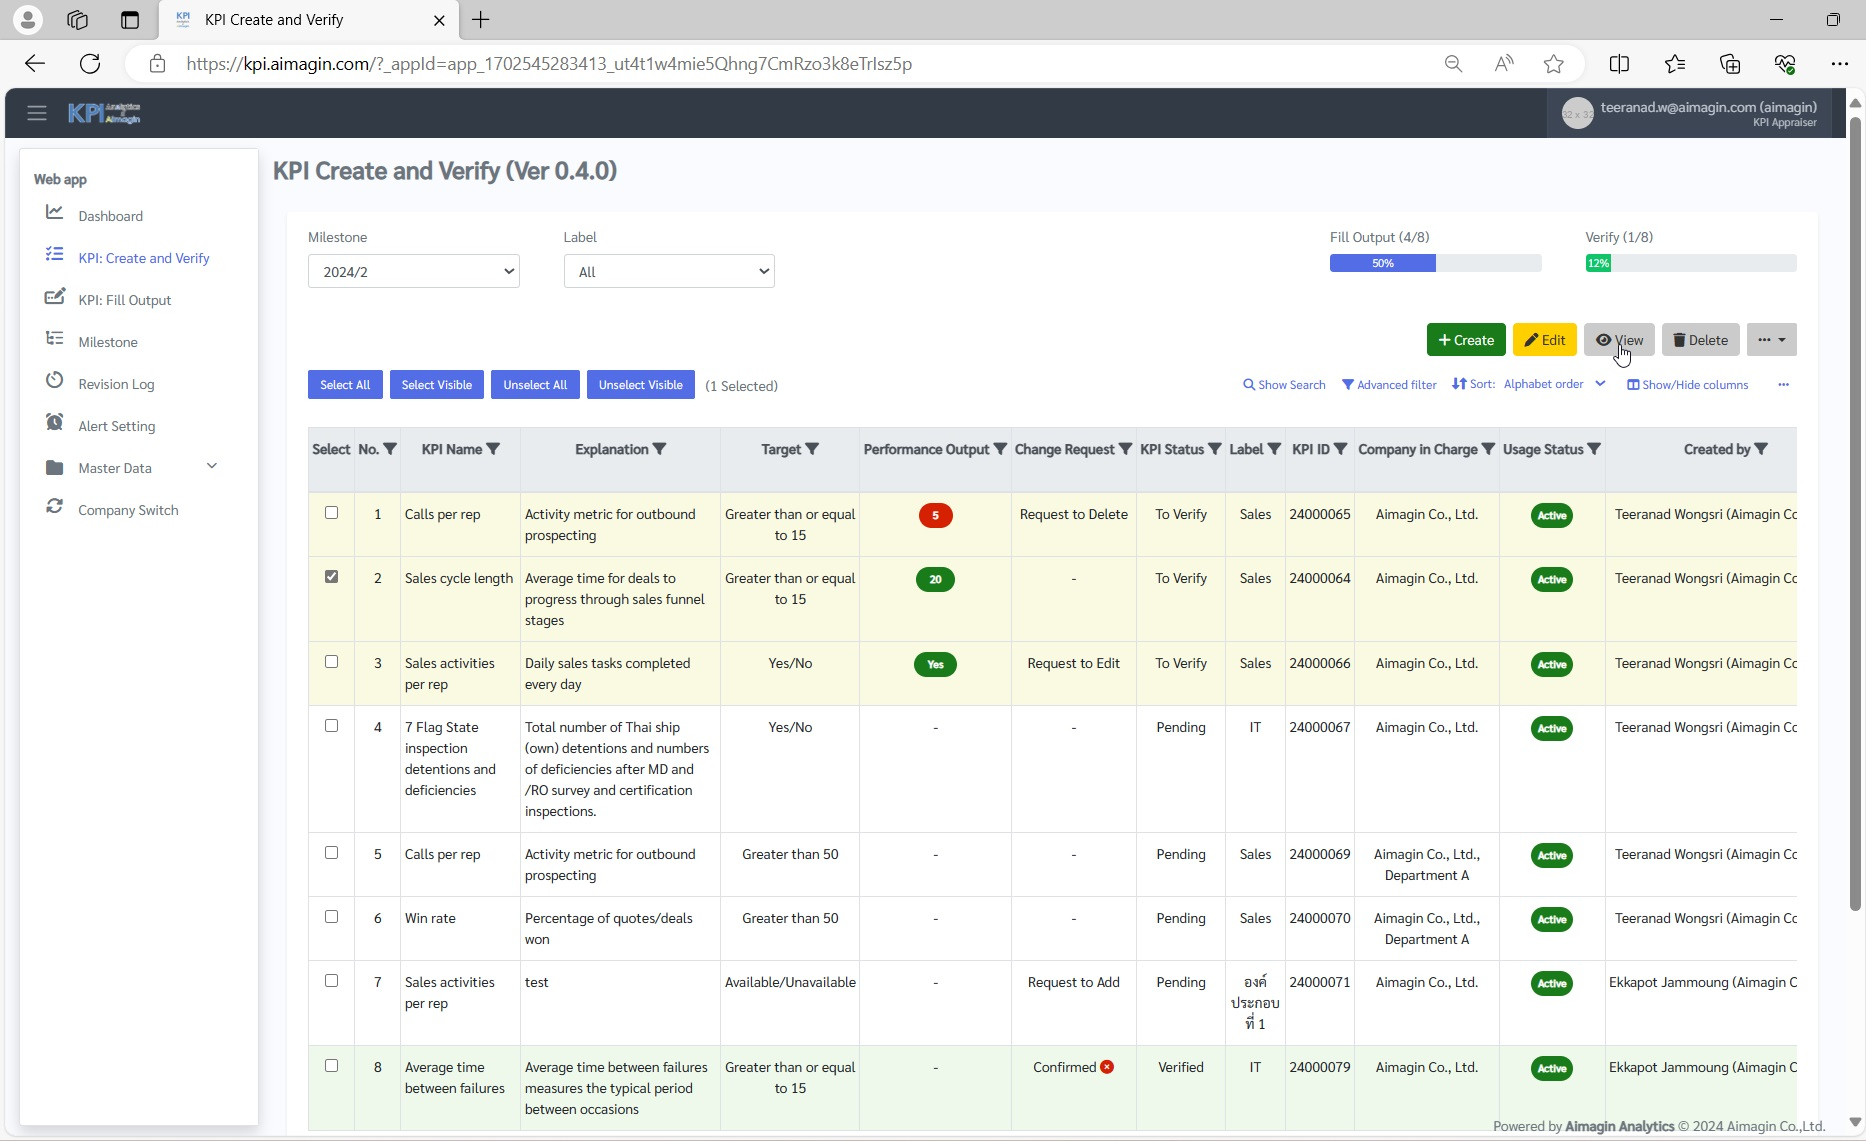Expand the Master Data chevron

coord(211,466)
